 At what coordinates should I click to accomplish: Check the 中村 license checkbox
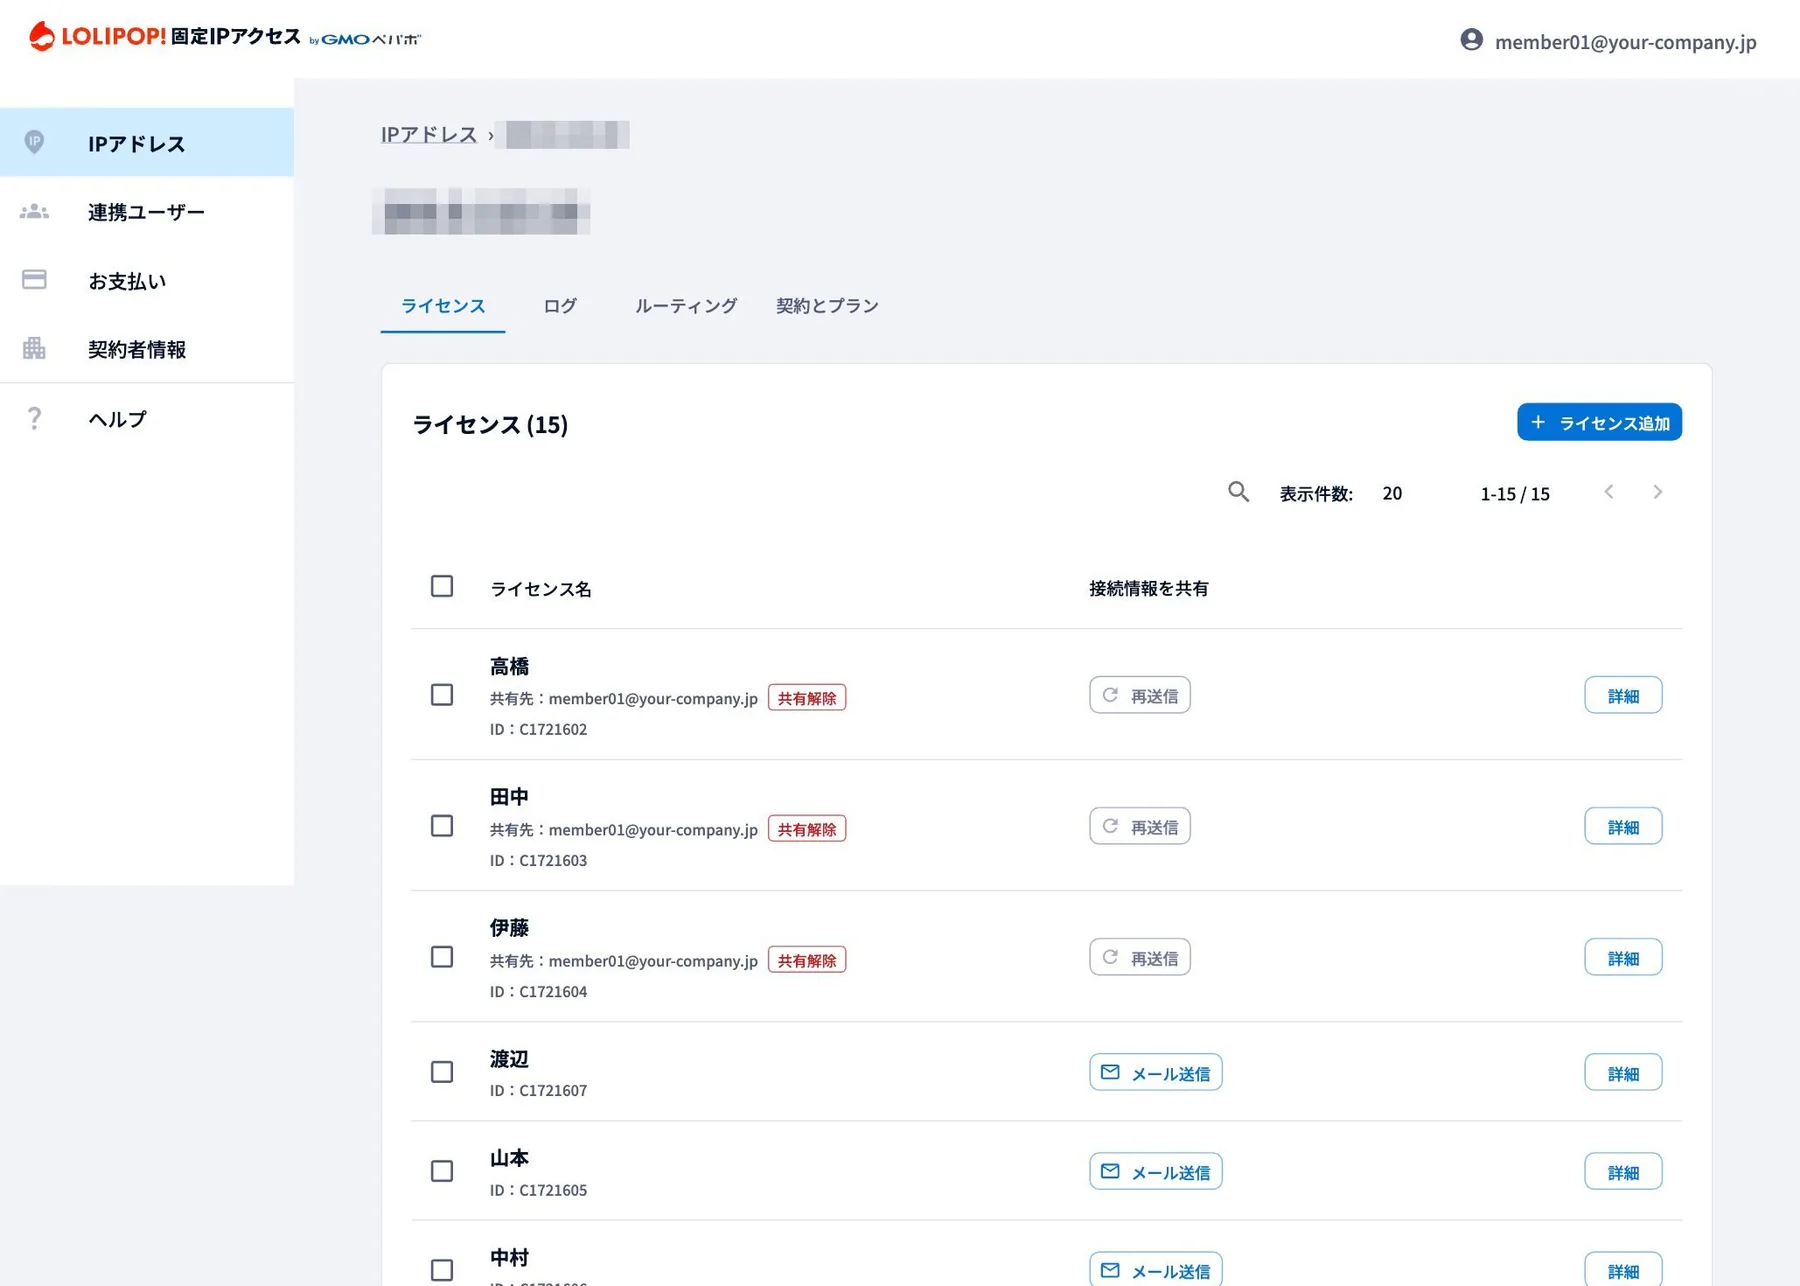pos(442,1270)
